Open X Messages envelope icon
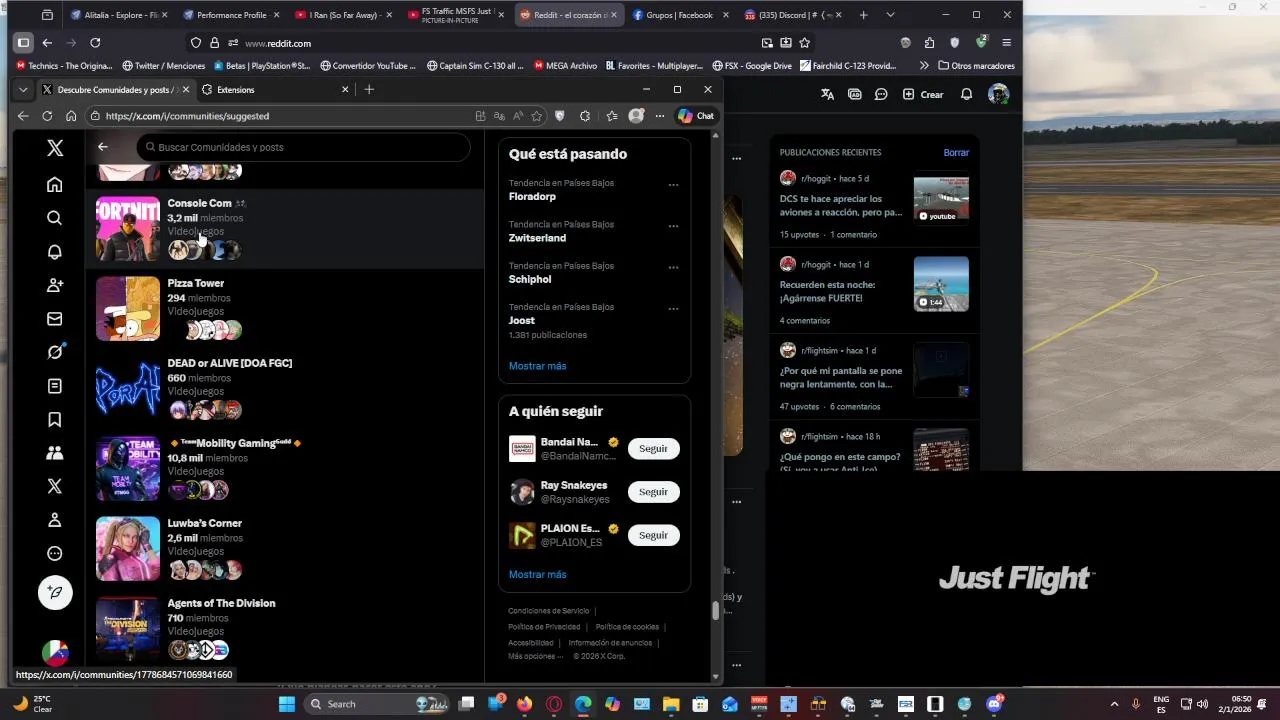1280x720 pixels. pos(55,319)
